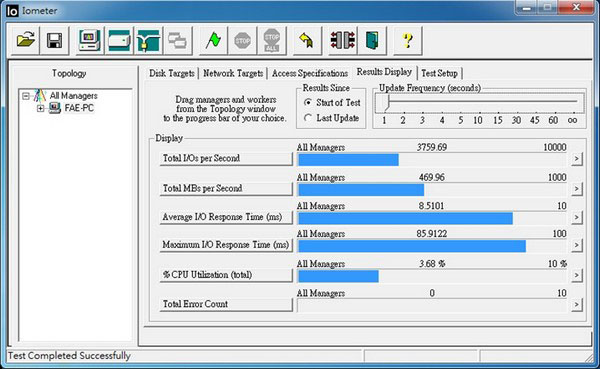The image size is (600, 369).
Task: Click Total MBs per Second button
Action: click(x=226, y=189)
